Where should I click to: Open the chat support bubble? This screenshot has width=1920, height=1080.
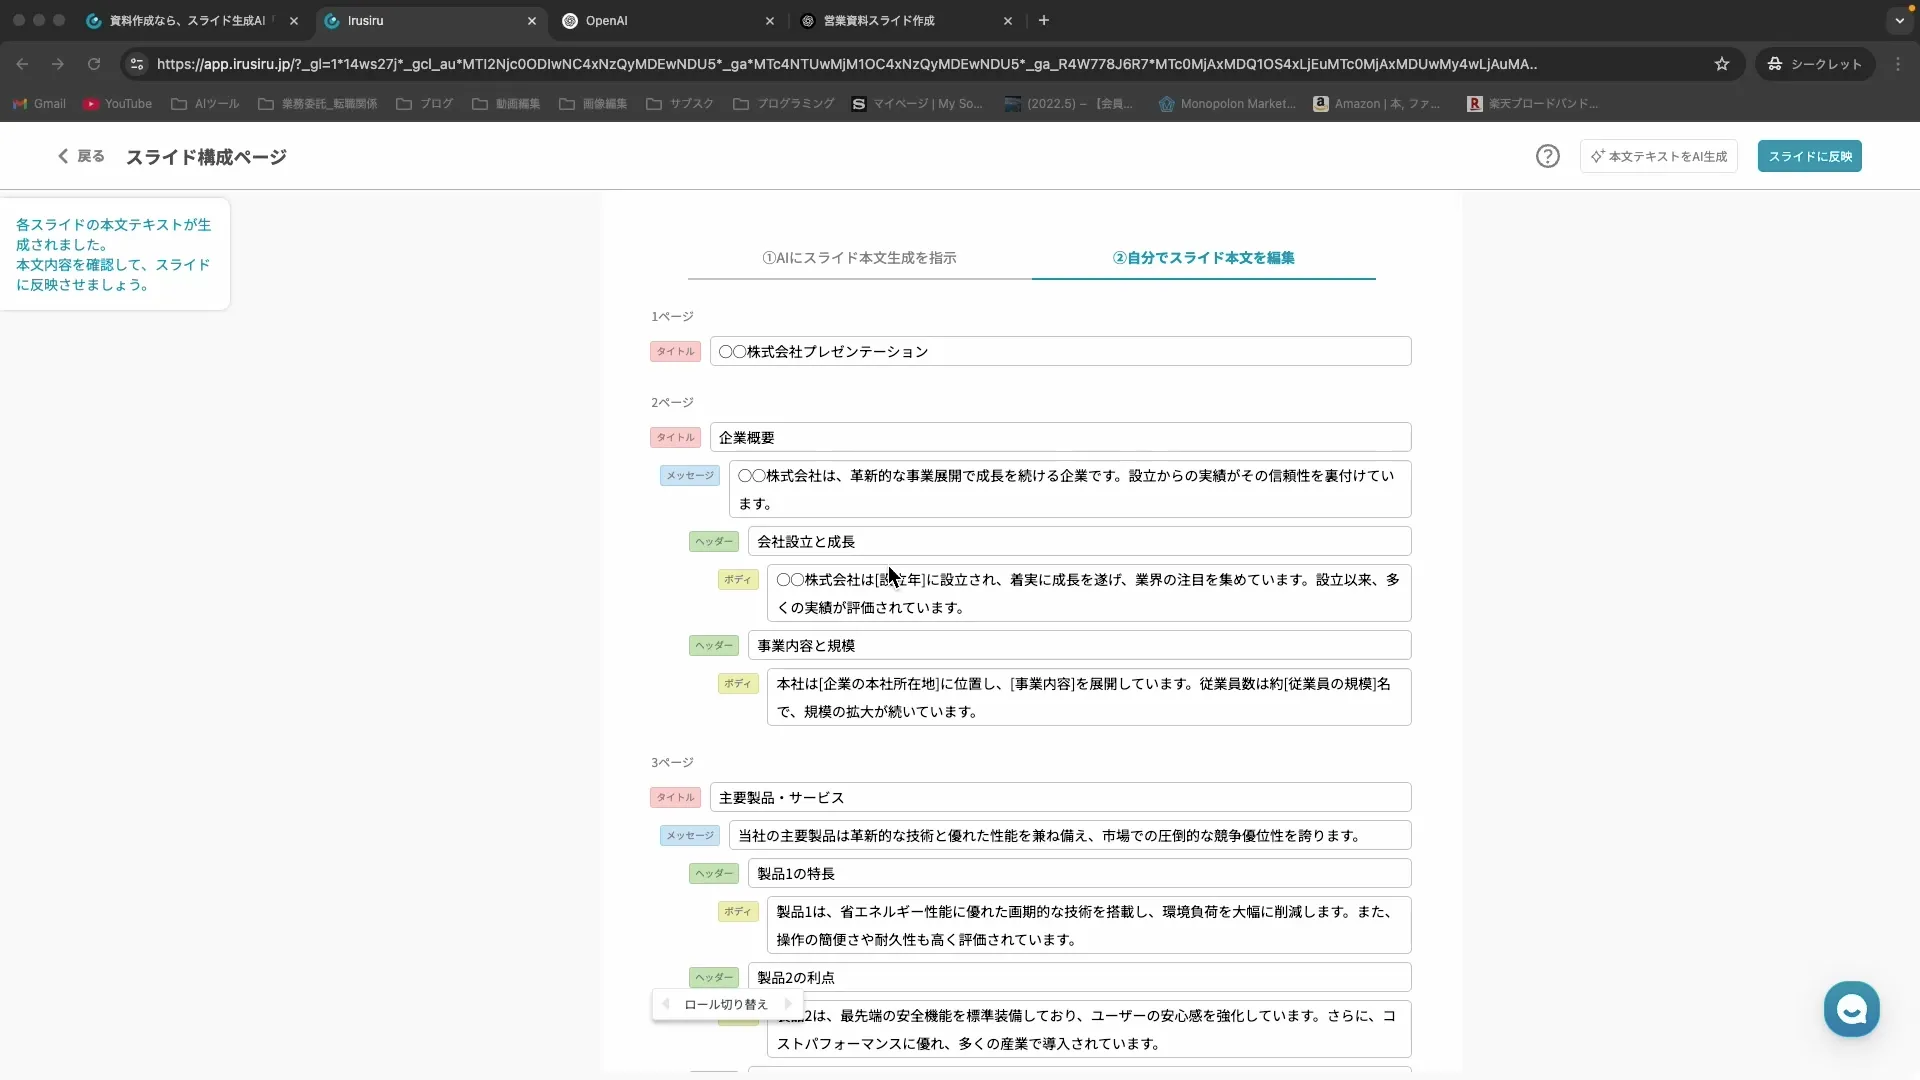pos(1852,1009)
